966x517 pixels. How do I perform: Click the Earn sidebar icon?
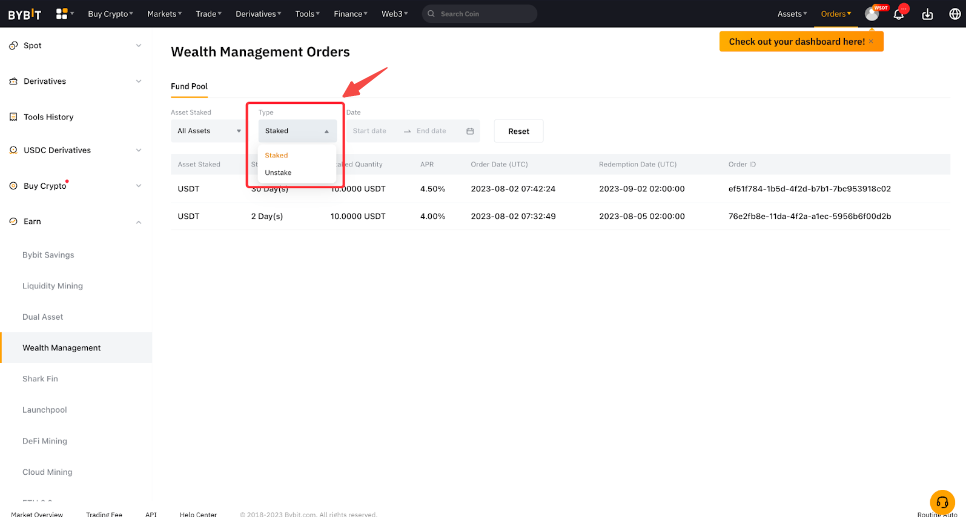(x=13, y=222)
